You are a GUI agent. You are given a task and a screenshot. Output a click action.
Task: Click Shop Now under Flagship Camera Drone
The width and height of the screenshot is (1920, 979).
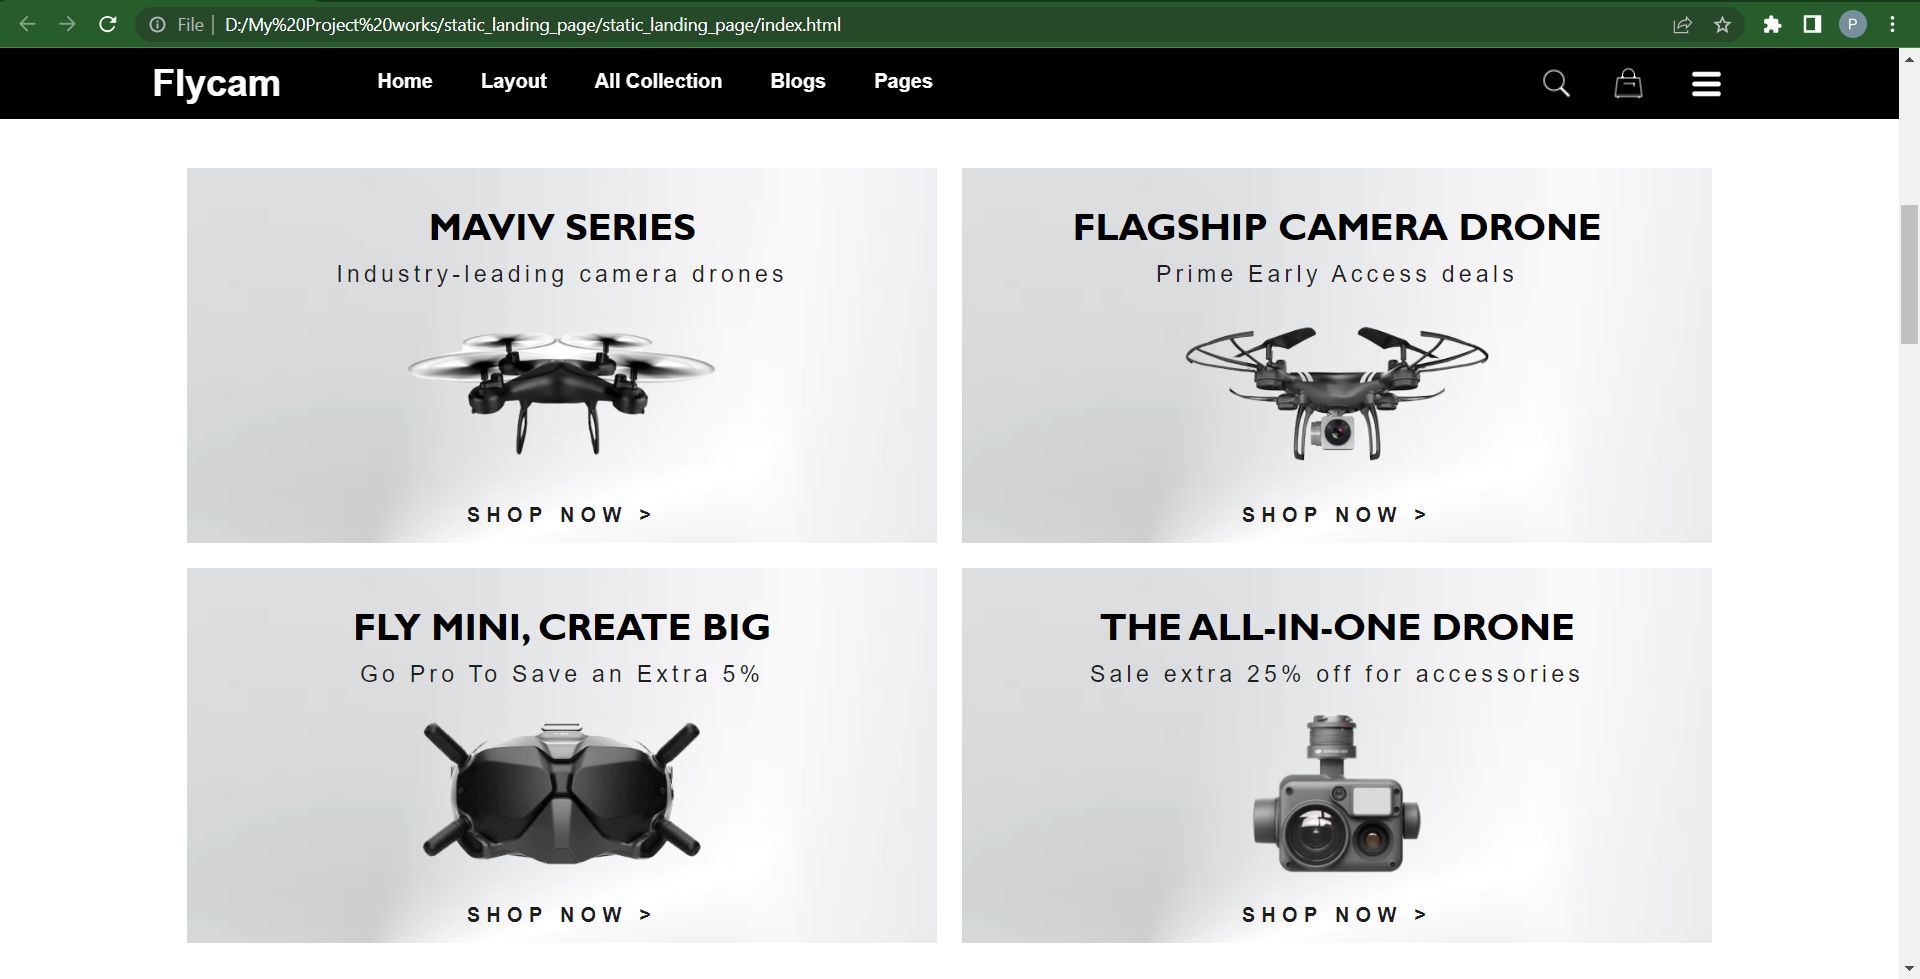(x=1335, y=515)
